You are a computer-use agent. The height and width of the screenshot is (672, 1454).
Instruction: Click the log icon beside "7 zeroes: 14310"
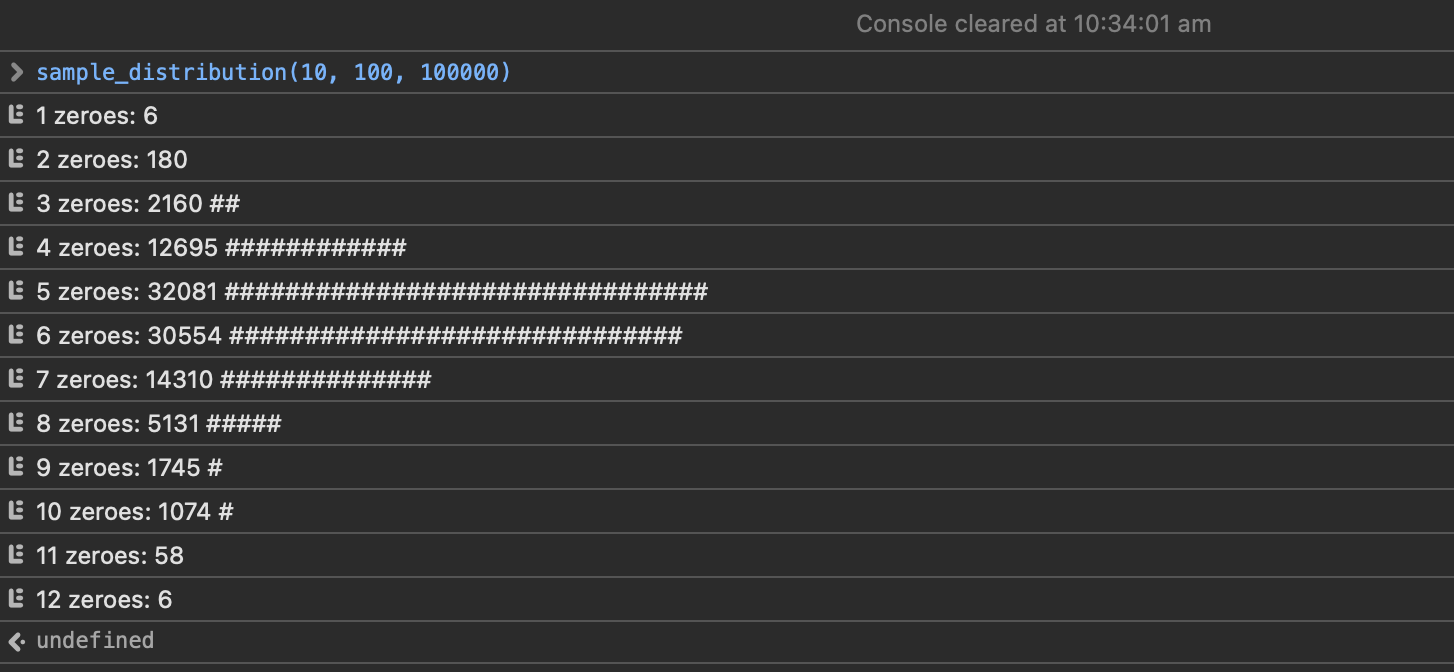(15, 379)
